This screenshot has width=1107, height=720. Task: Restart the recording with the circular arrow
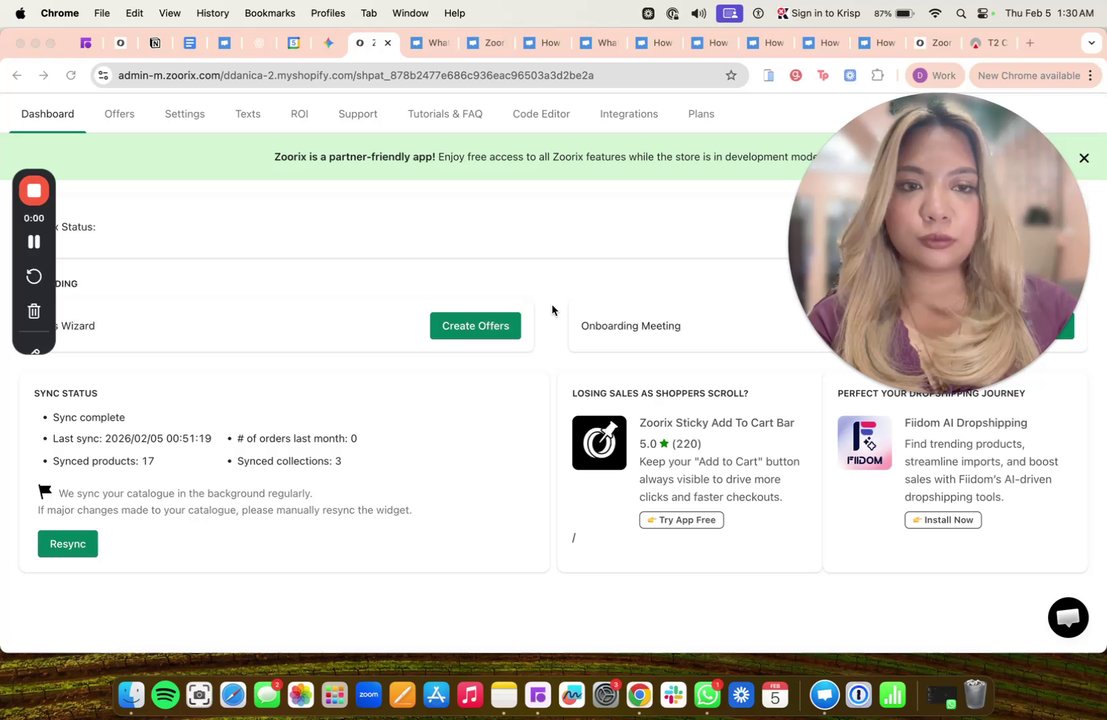[34, 276]
